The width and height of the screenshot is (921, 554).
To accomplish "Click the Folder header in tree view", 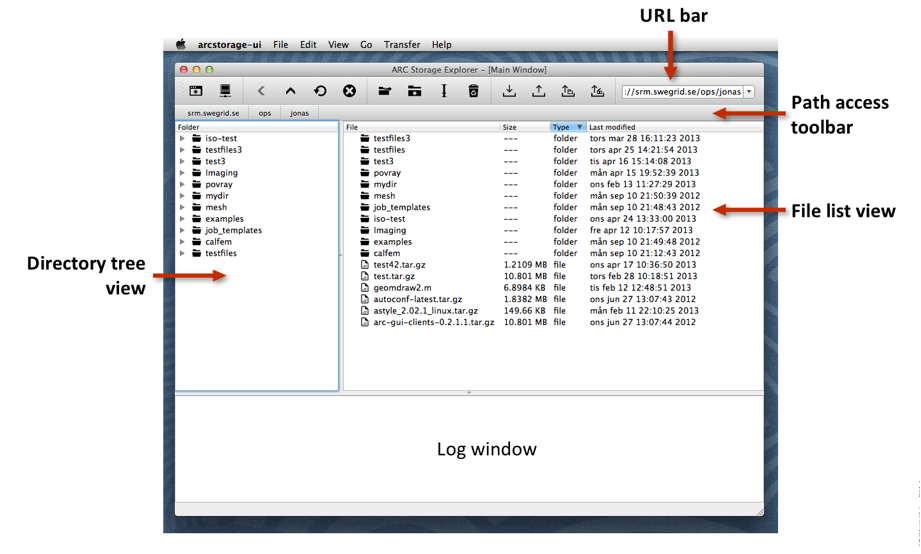I will click(257, 127).
